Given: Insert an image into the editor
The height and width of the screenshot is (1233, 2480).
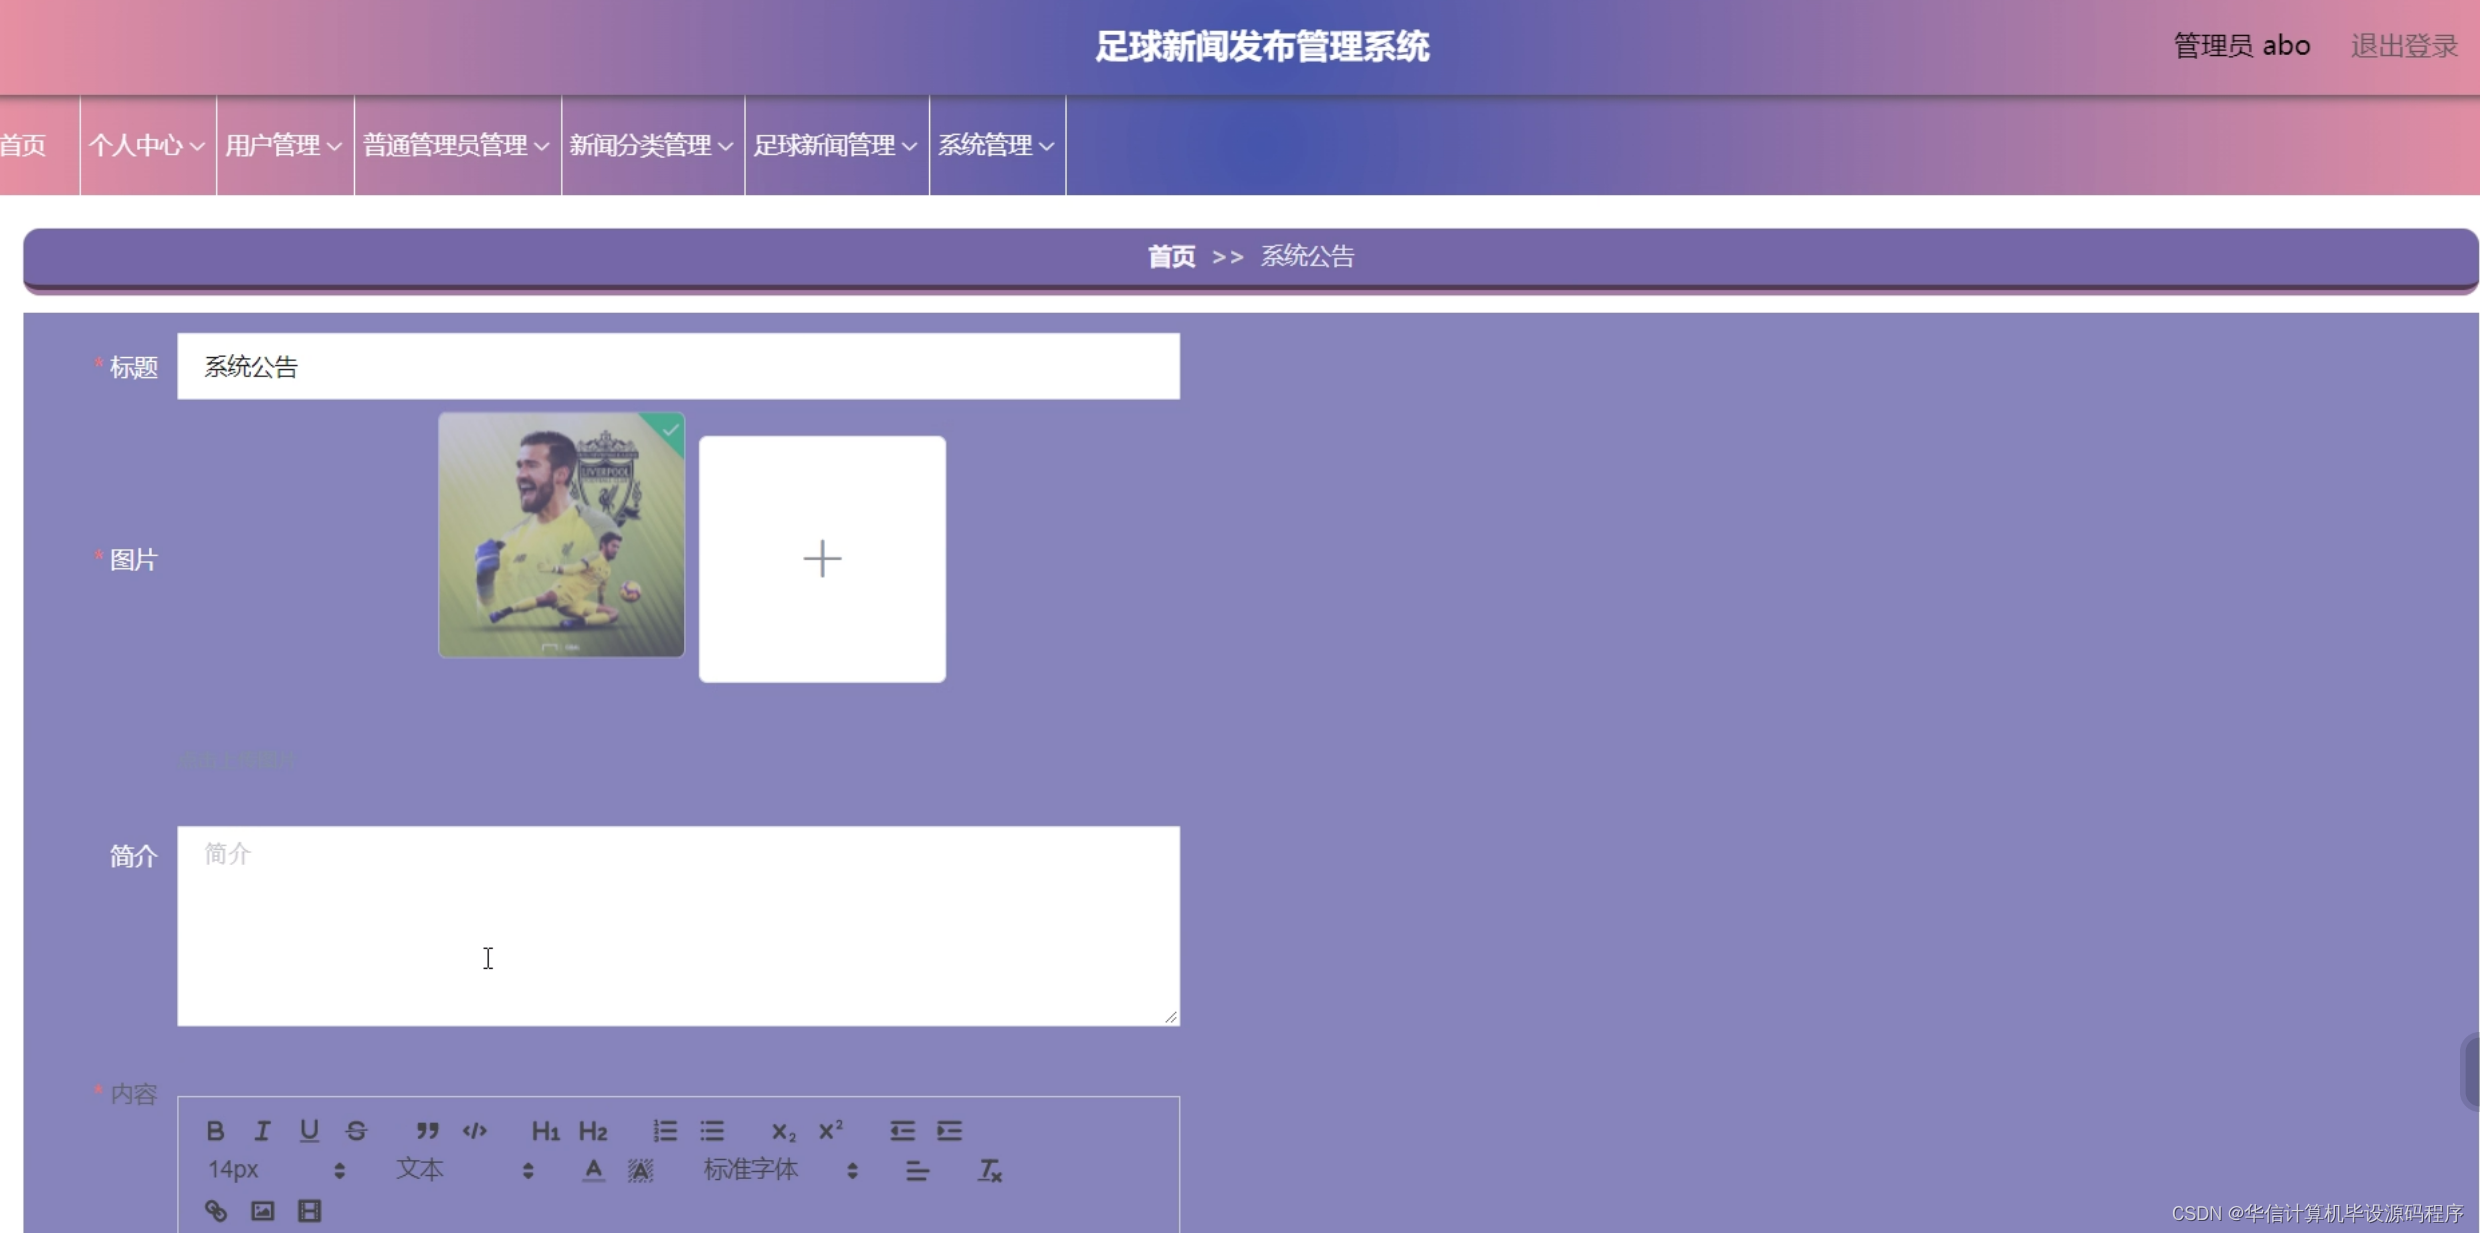Looking at the screenshot, I should [262, 1209].
